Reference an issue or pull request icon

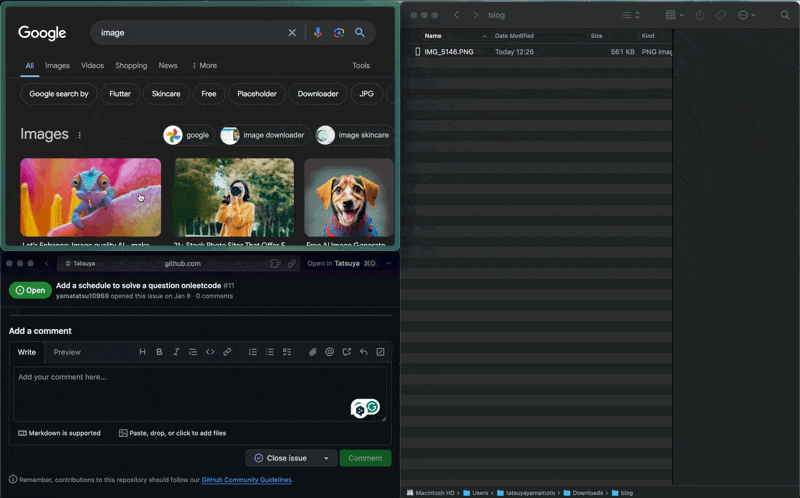346,352
